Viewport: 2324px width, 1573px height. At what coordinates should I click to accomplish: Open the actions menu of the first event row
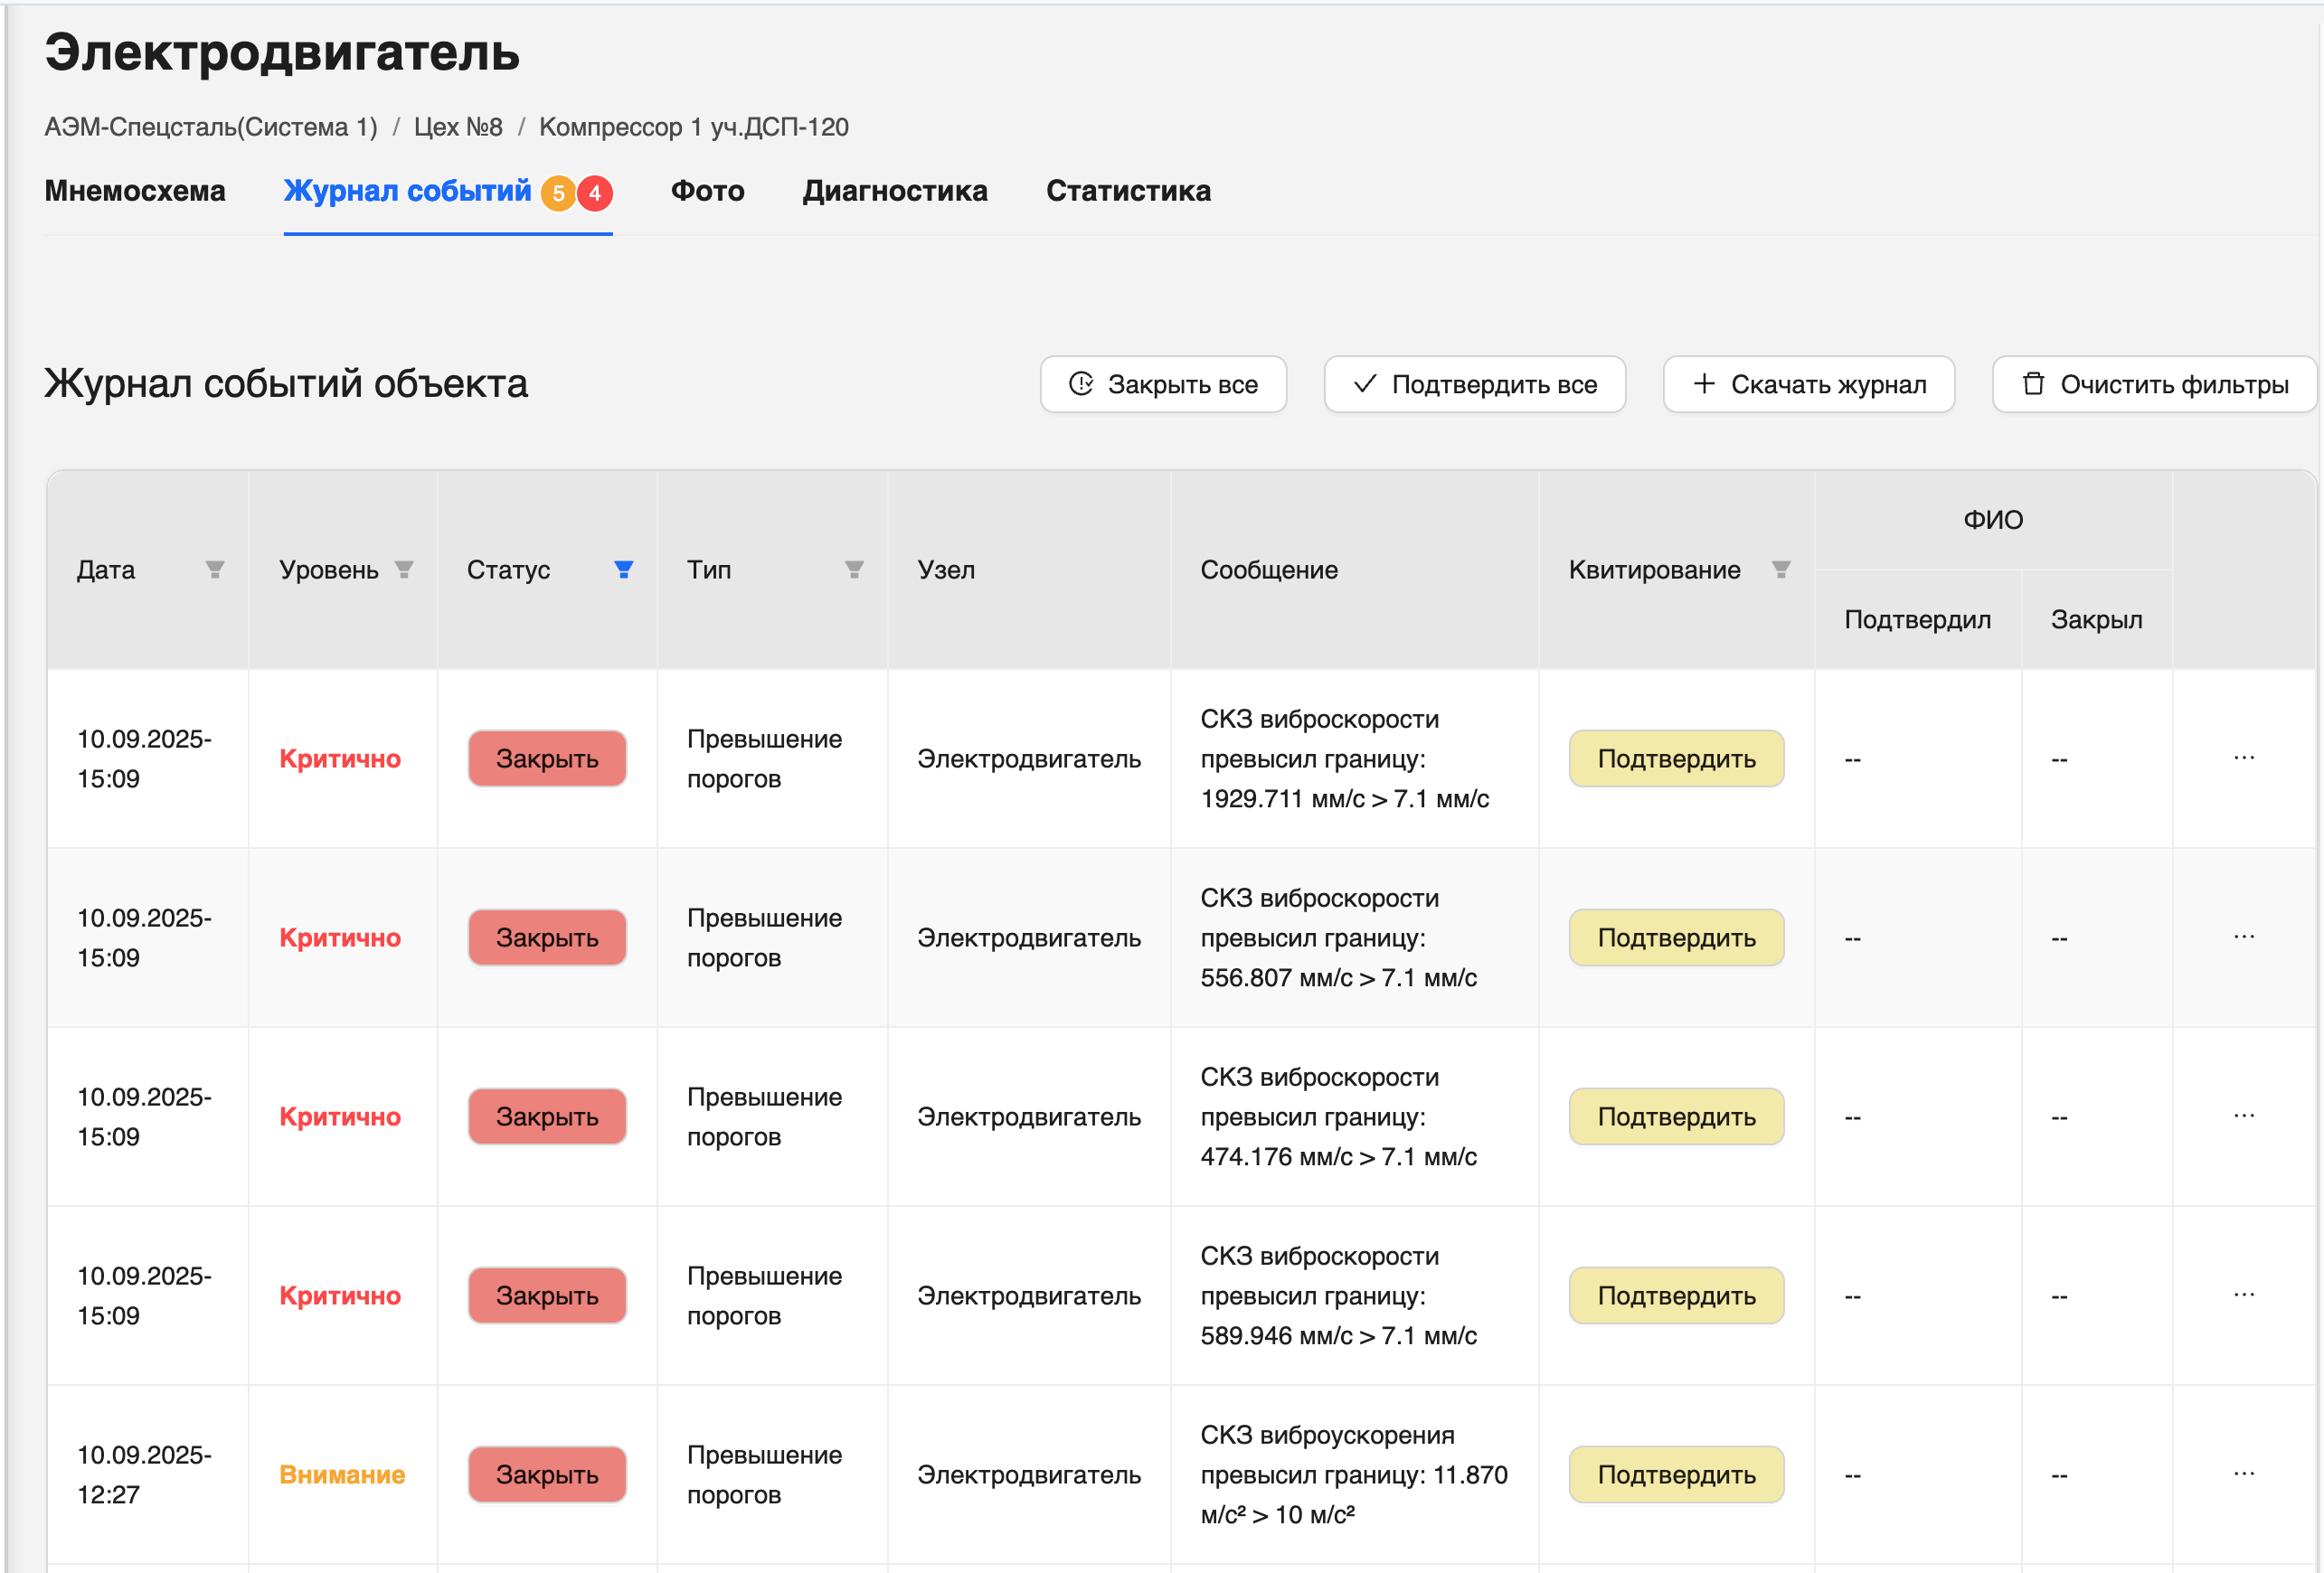pyautogui.click(x=2245, y=758)
